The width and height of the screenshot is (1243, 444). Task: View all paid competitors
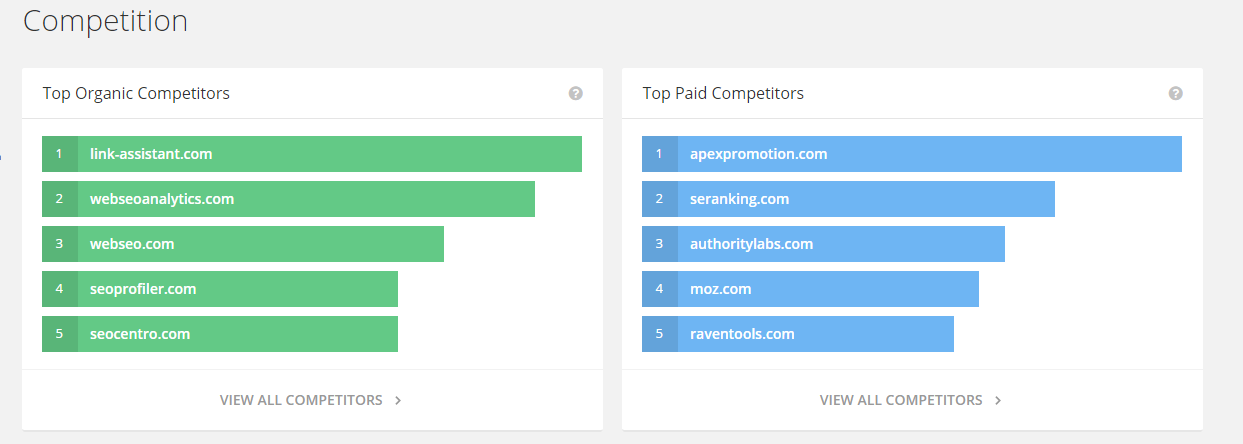pos(901,400)
